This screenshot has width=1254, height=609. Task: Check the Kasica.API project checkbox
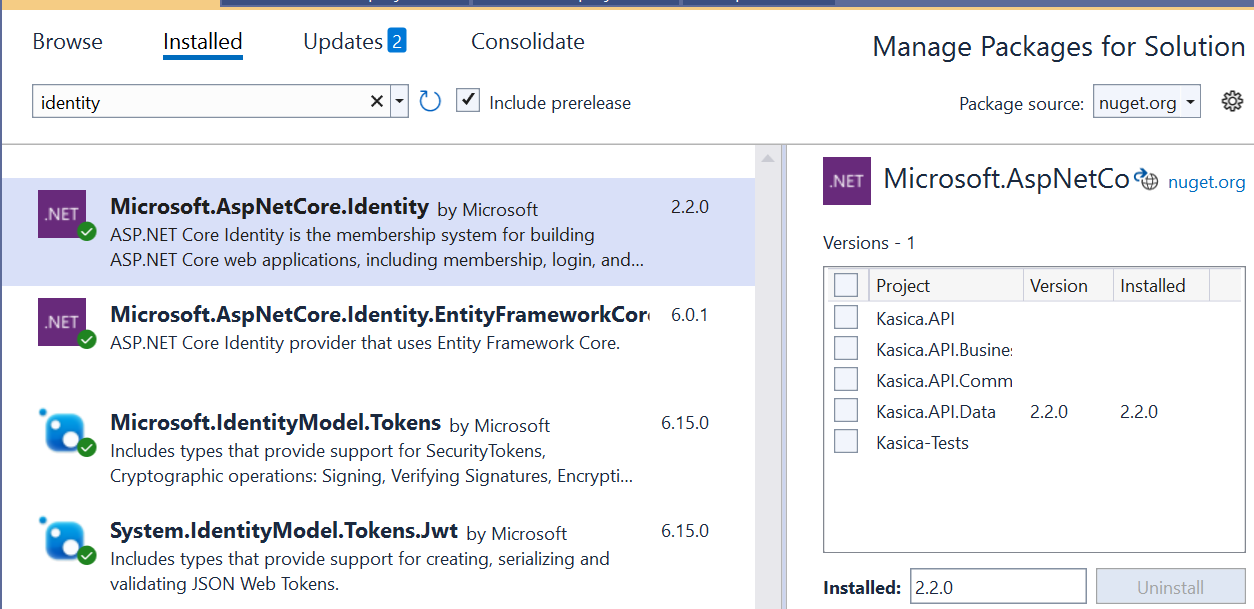pos(846,318)
